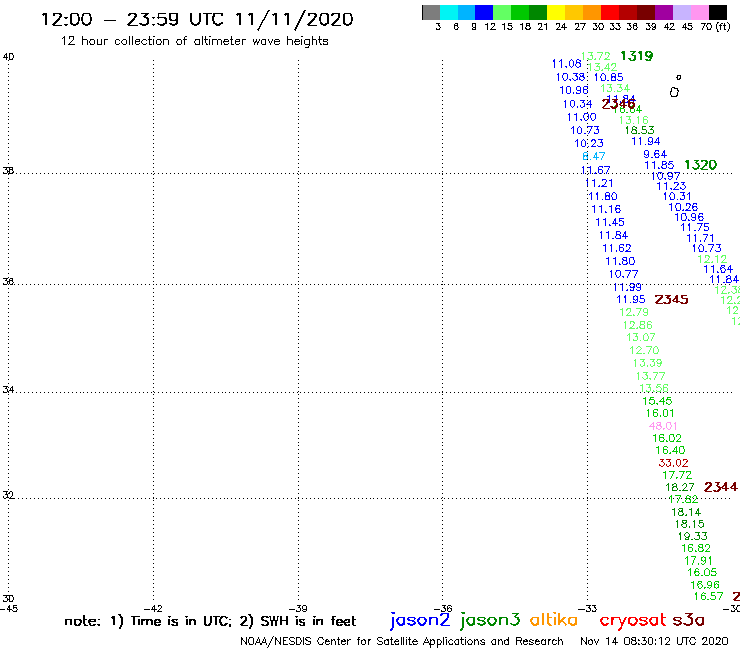Click the longitude -42 axis label

point(153,608)
